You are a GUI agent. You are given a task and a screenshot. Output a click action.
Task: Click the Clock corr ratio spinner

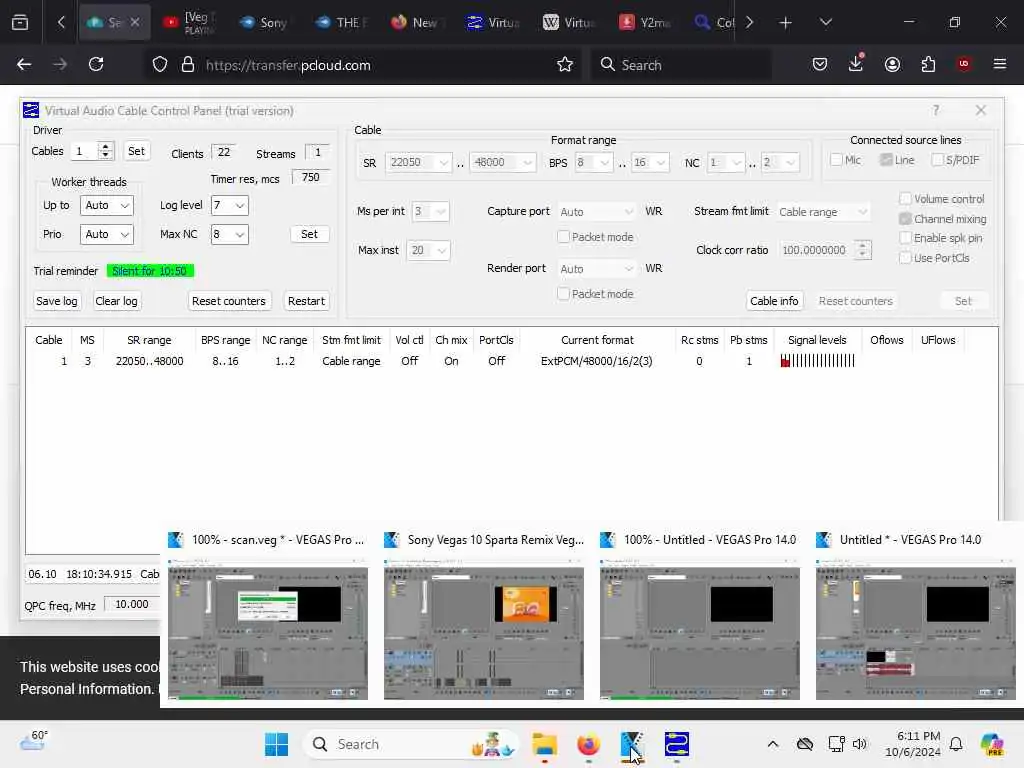click(x=863, y=249)
